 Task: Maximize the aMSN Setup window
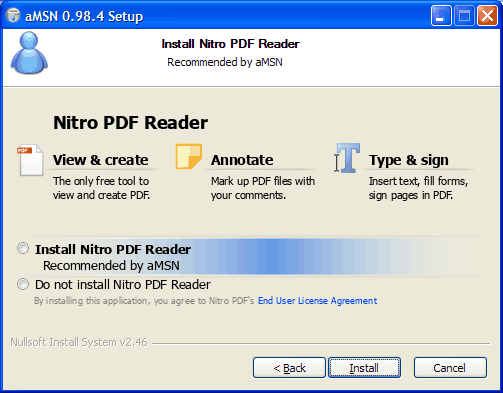pyautogui.click(x=464, y=15)
